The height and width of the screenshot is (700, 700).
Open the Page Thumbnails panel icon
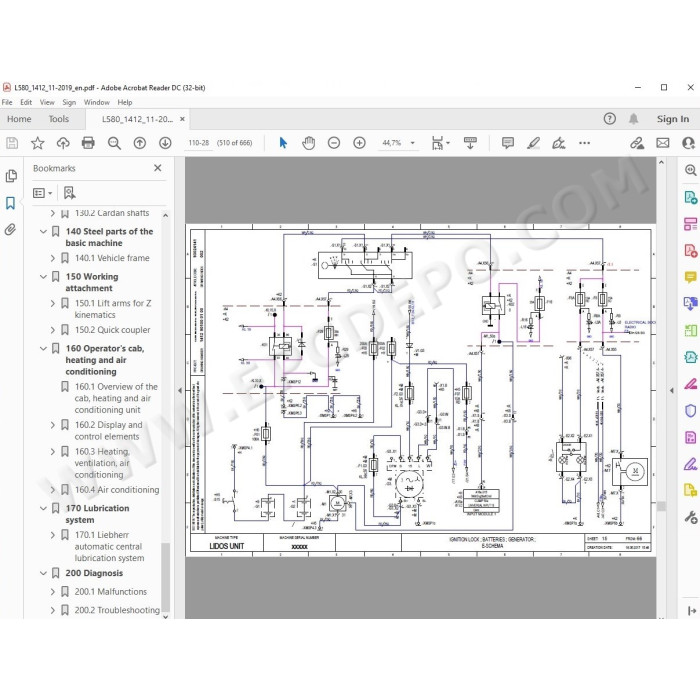point(11,176)
